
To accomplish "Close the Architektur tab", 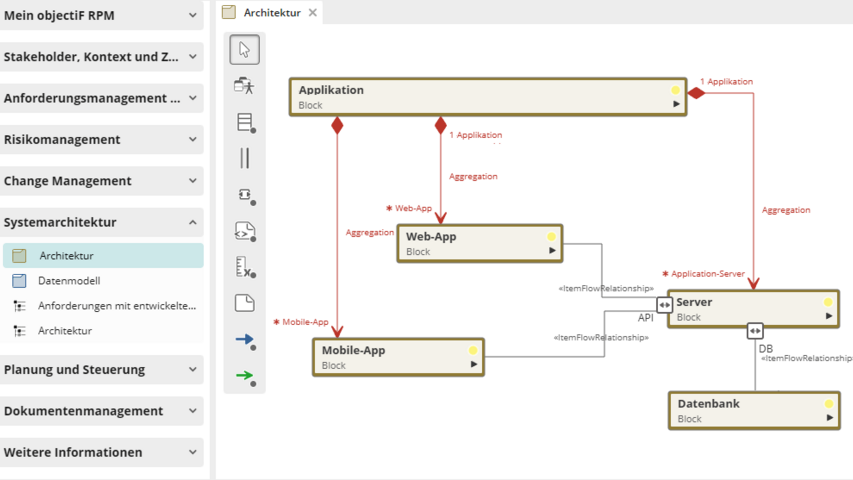I will (x=312, y=13).
